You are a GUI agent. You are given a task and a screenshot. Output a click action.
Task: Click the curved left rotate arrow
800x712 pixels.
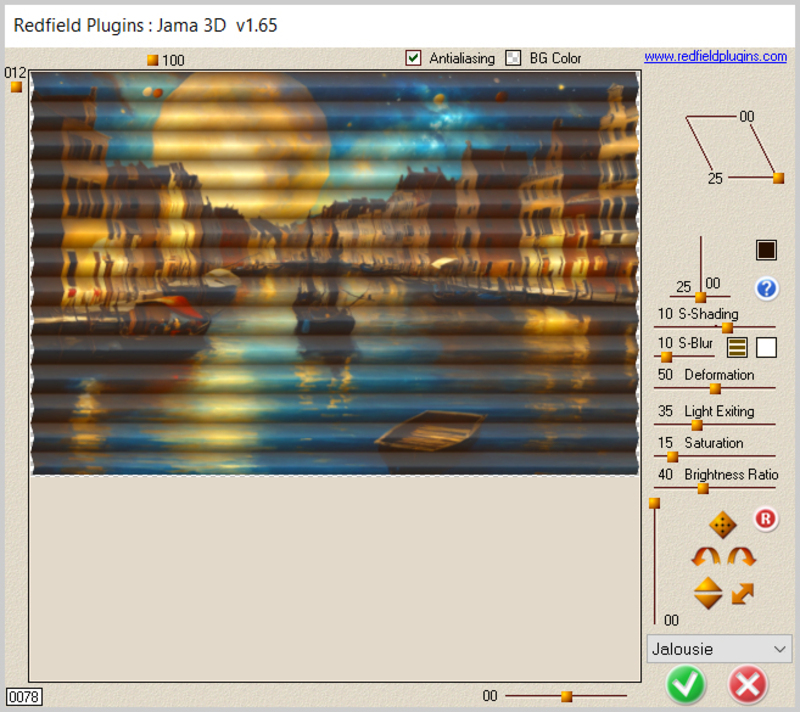(706, 557)
